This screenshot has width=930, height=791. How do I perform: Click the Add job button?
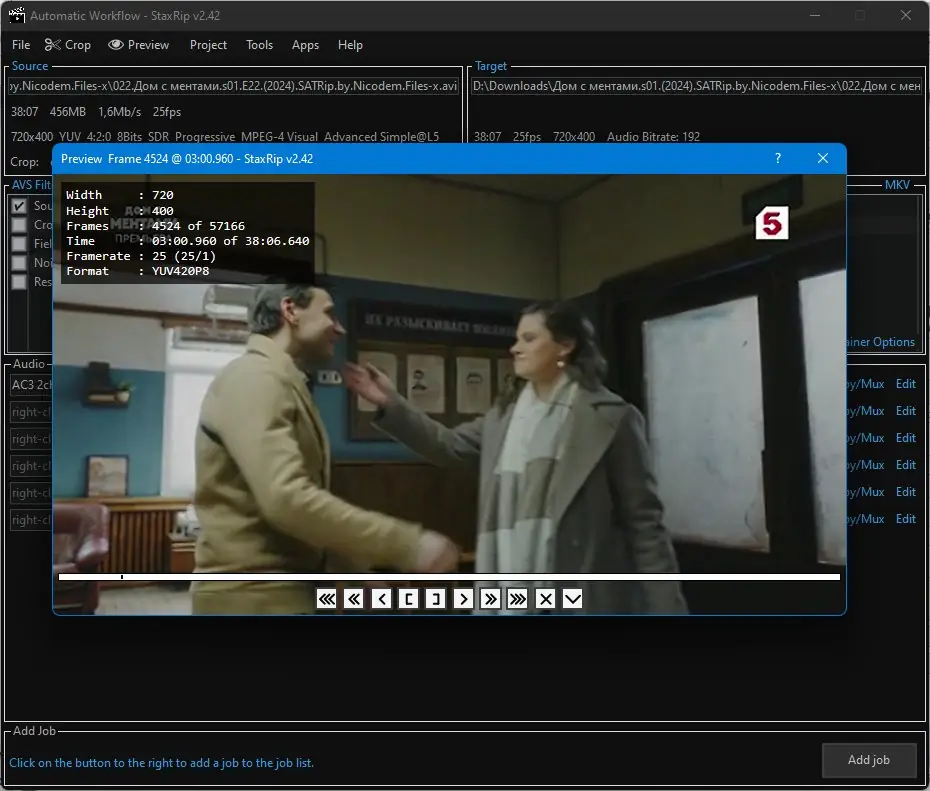tap(868, 760)
